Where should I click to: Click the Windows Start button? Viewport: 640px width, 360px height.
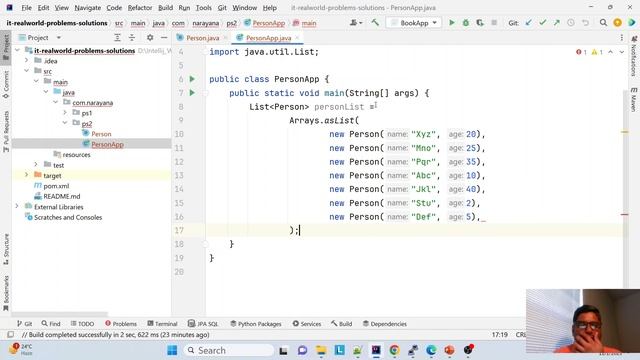pos(172,350)
